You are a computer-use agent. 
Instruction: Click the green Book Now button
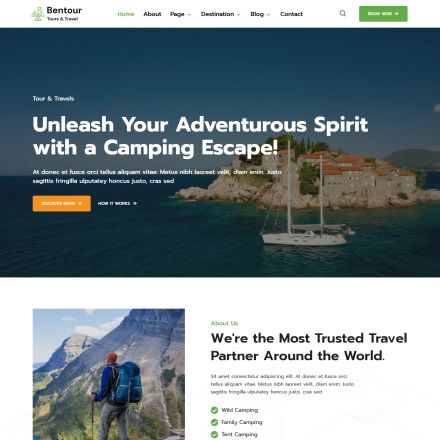click(x=383, y=14)
